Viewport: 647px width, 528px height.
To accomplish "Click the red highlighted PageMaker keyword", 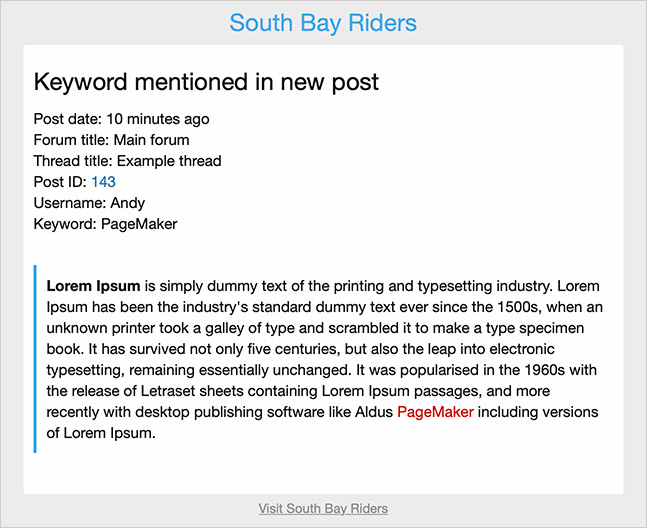I will click(435, 412).
